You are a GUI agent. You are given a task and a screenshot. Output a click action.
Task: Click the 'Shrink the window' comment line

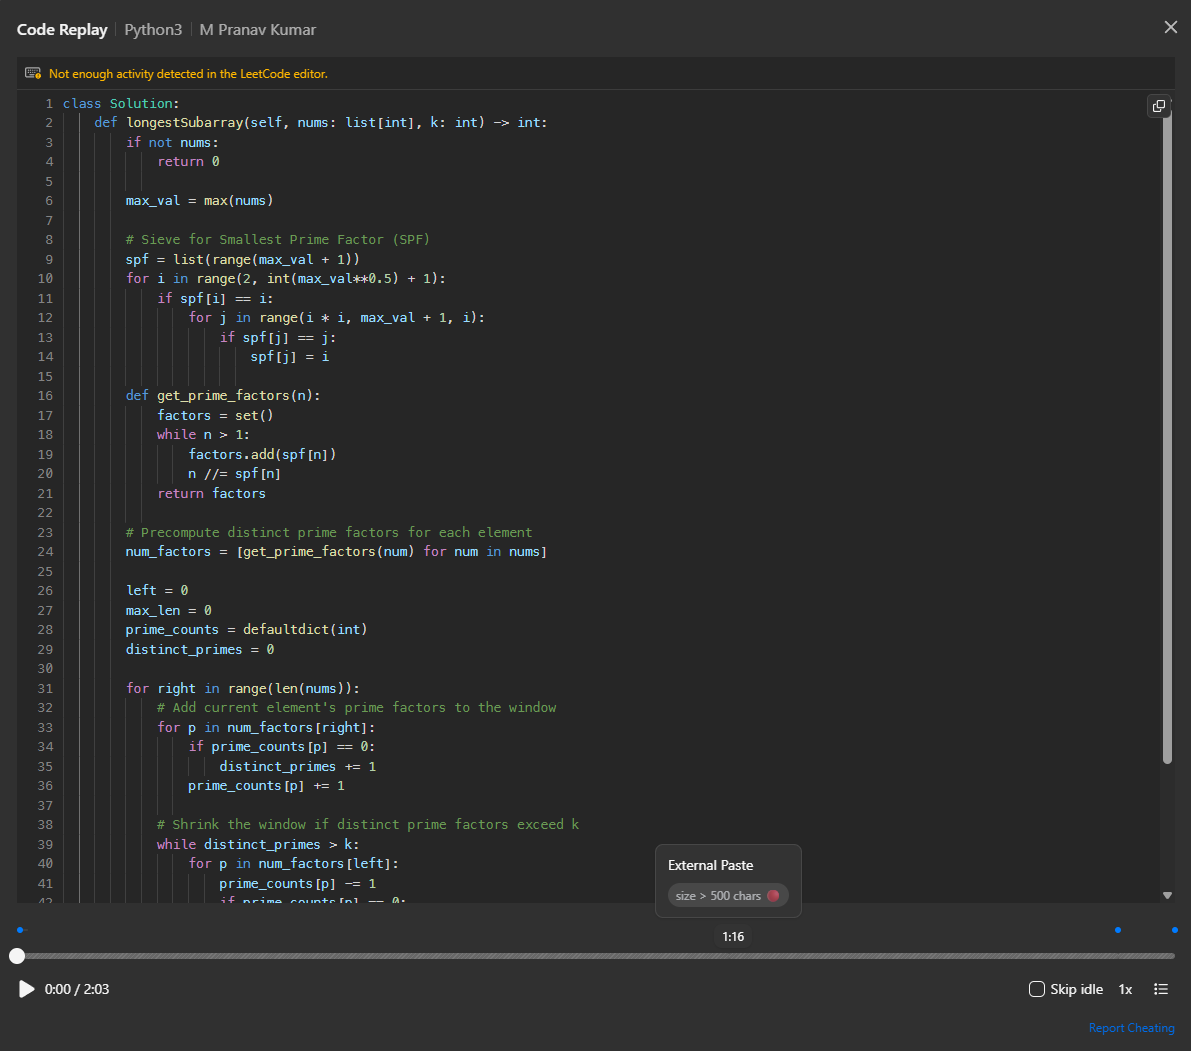pyautogui.click(x=368, y=825)
